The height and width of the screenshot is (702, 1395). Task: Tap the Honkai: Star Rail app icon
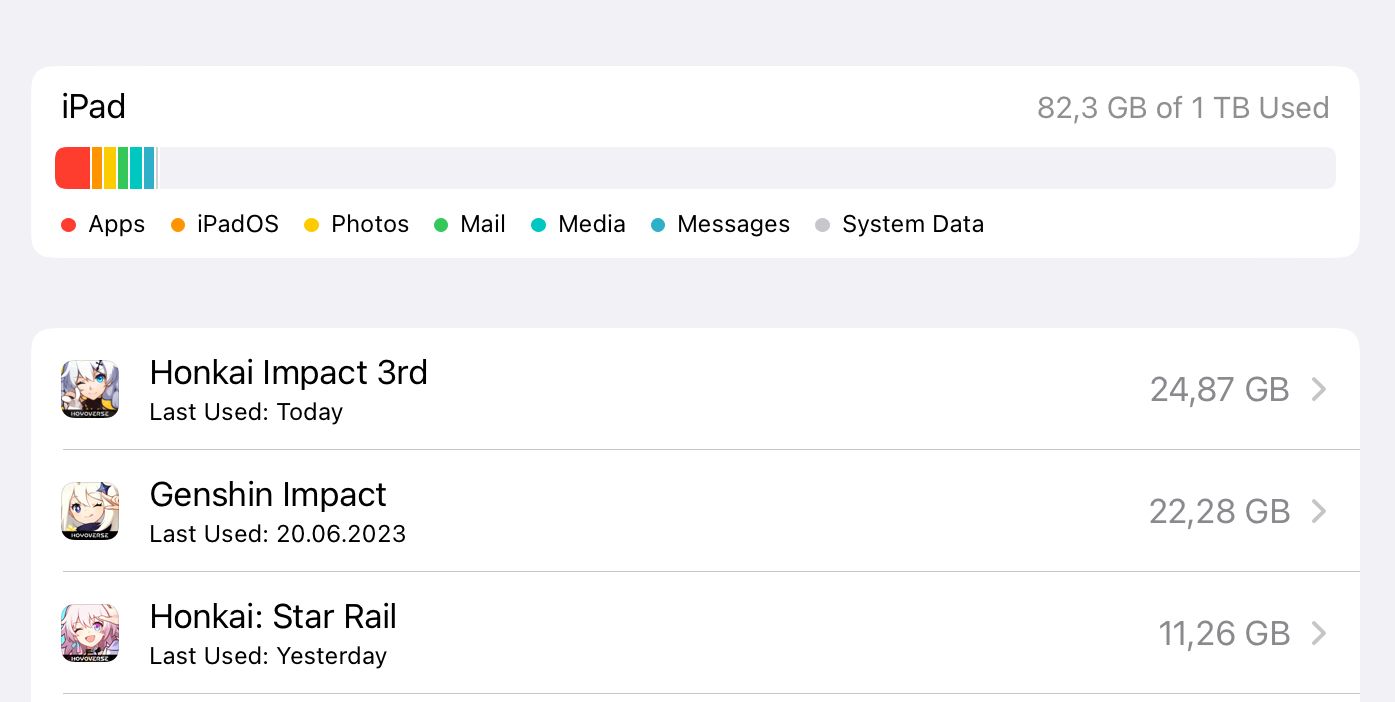click(90, 633)
